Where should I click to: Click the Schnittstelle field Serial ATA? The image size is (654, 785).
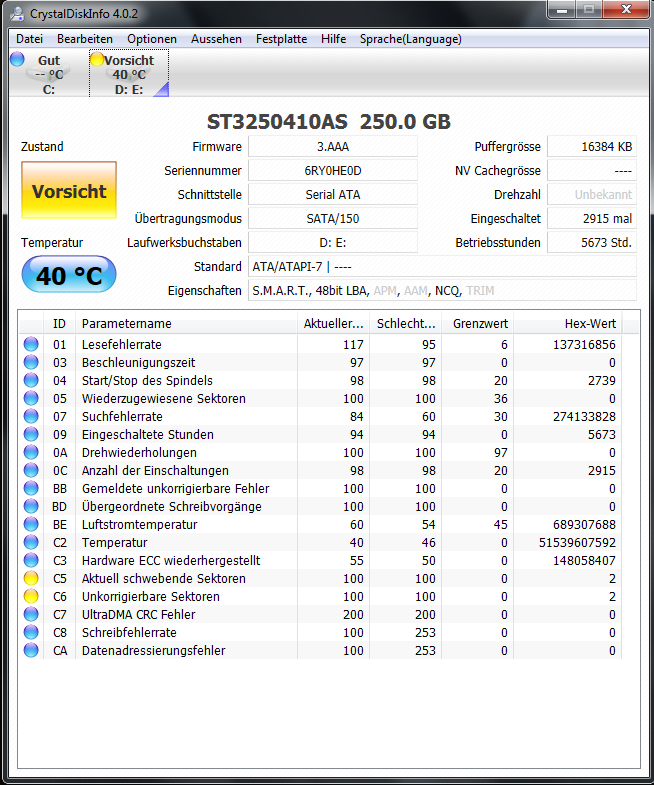point(333,195)
